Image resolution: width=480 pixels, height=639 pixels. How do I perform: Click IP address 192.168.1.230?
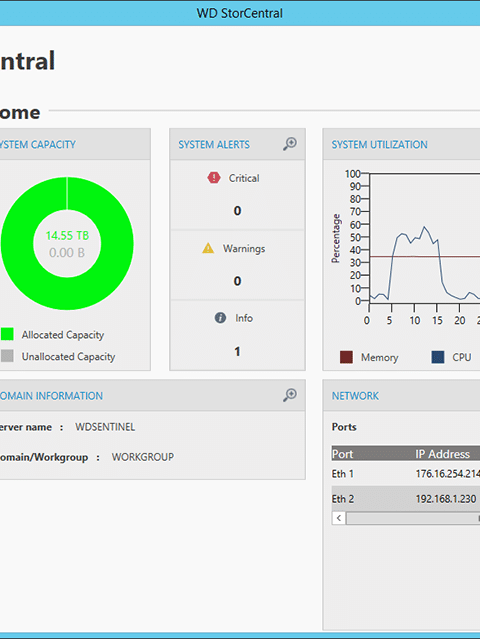pos(446,499)
